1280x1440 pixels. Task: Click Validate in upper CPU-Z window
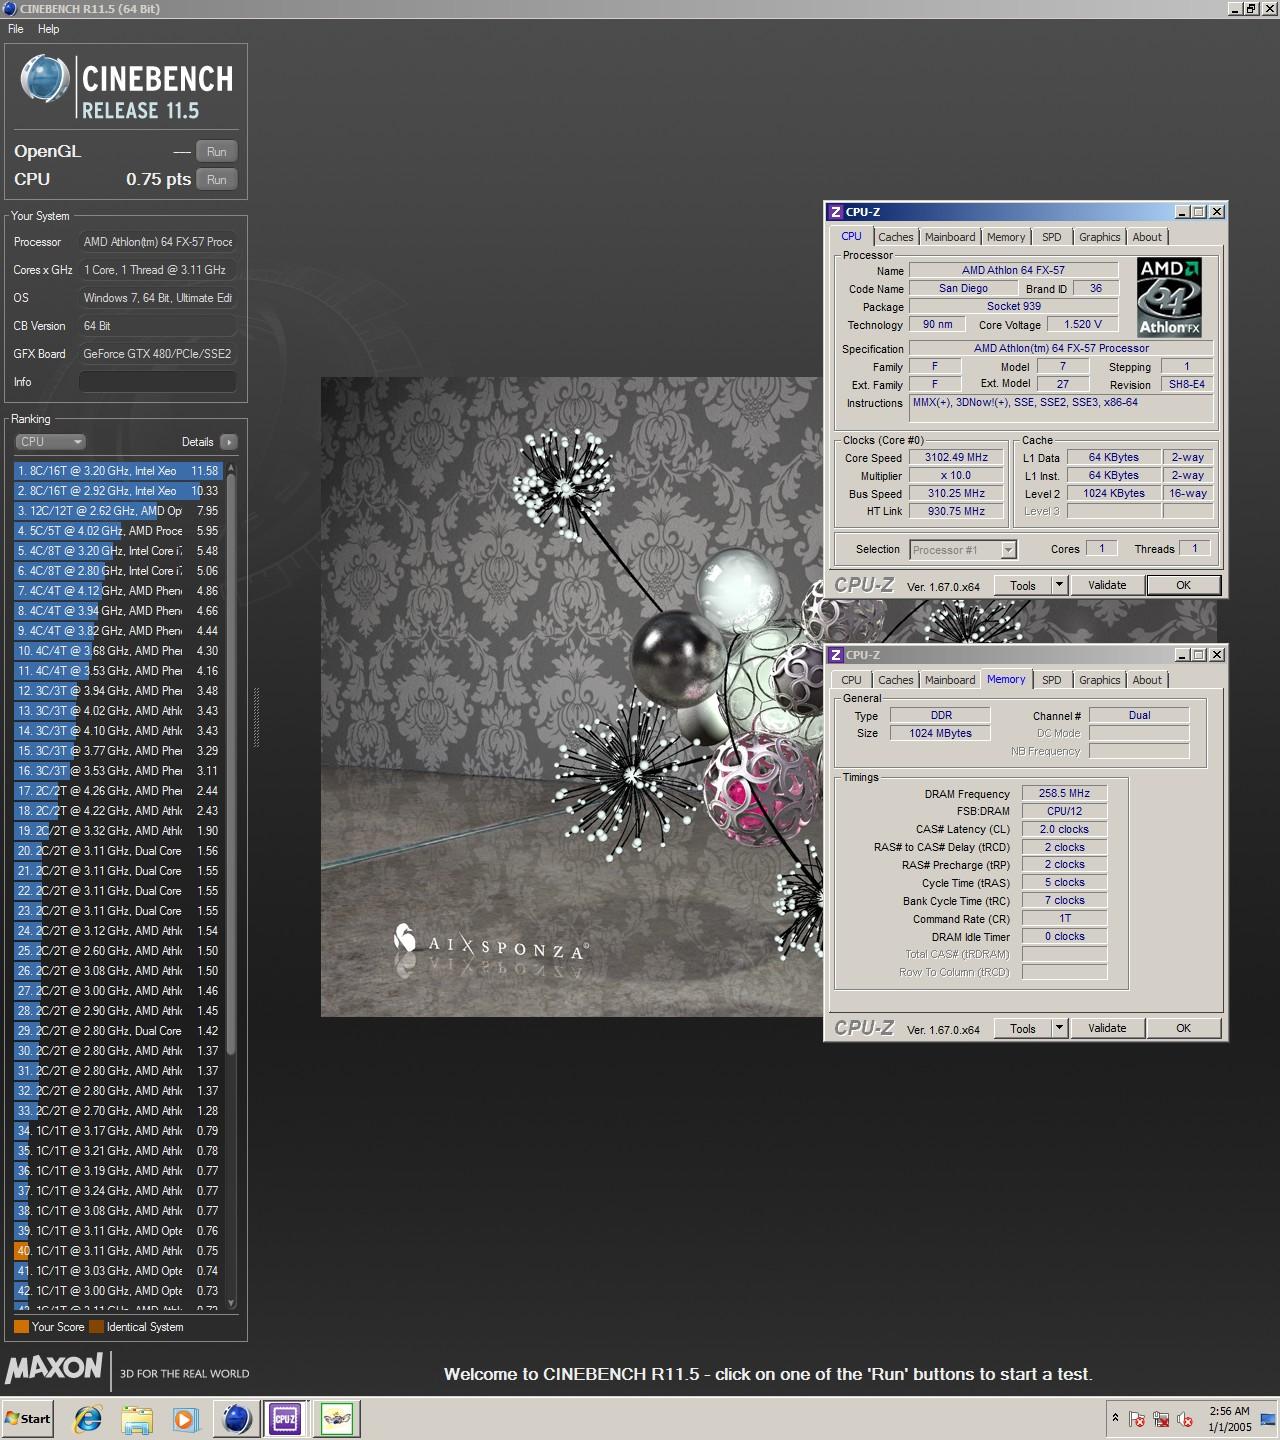[x=1107, y=585]
